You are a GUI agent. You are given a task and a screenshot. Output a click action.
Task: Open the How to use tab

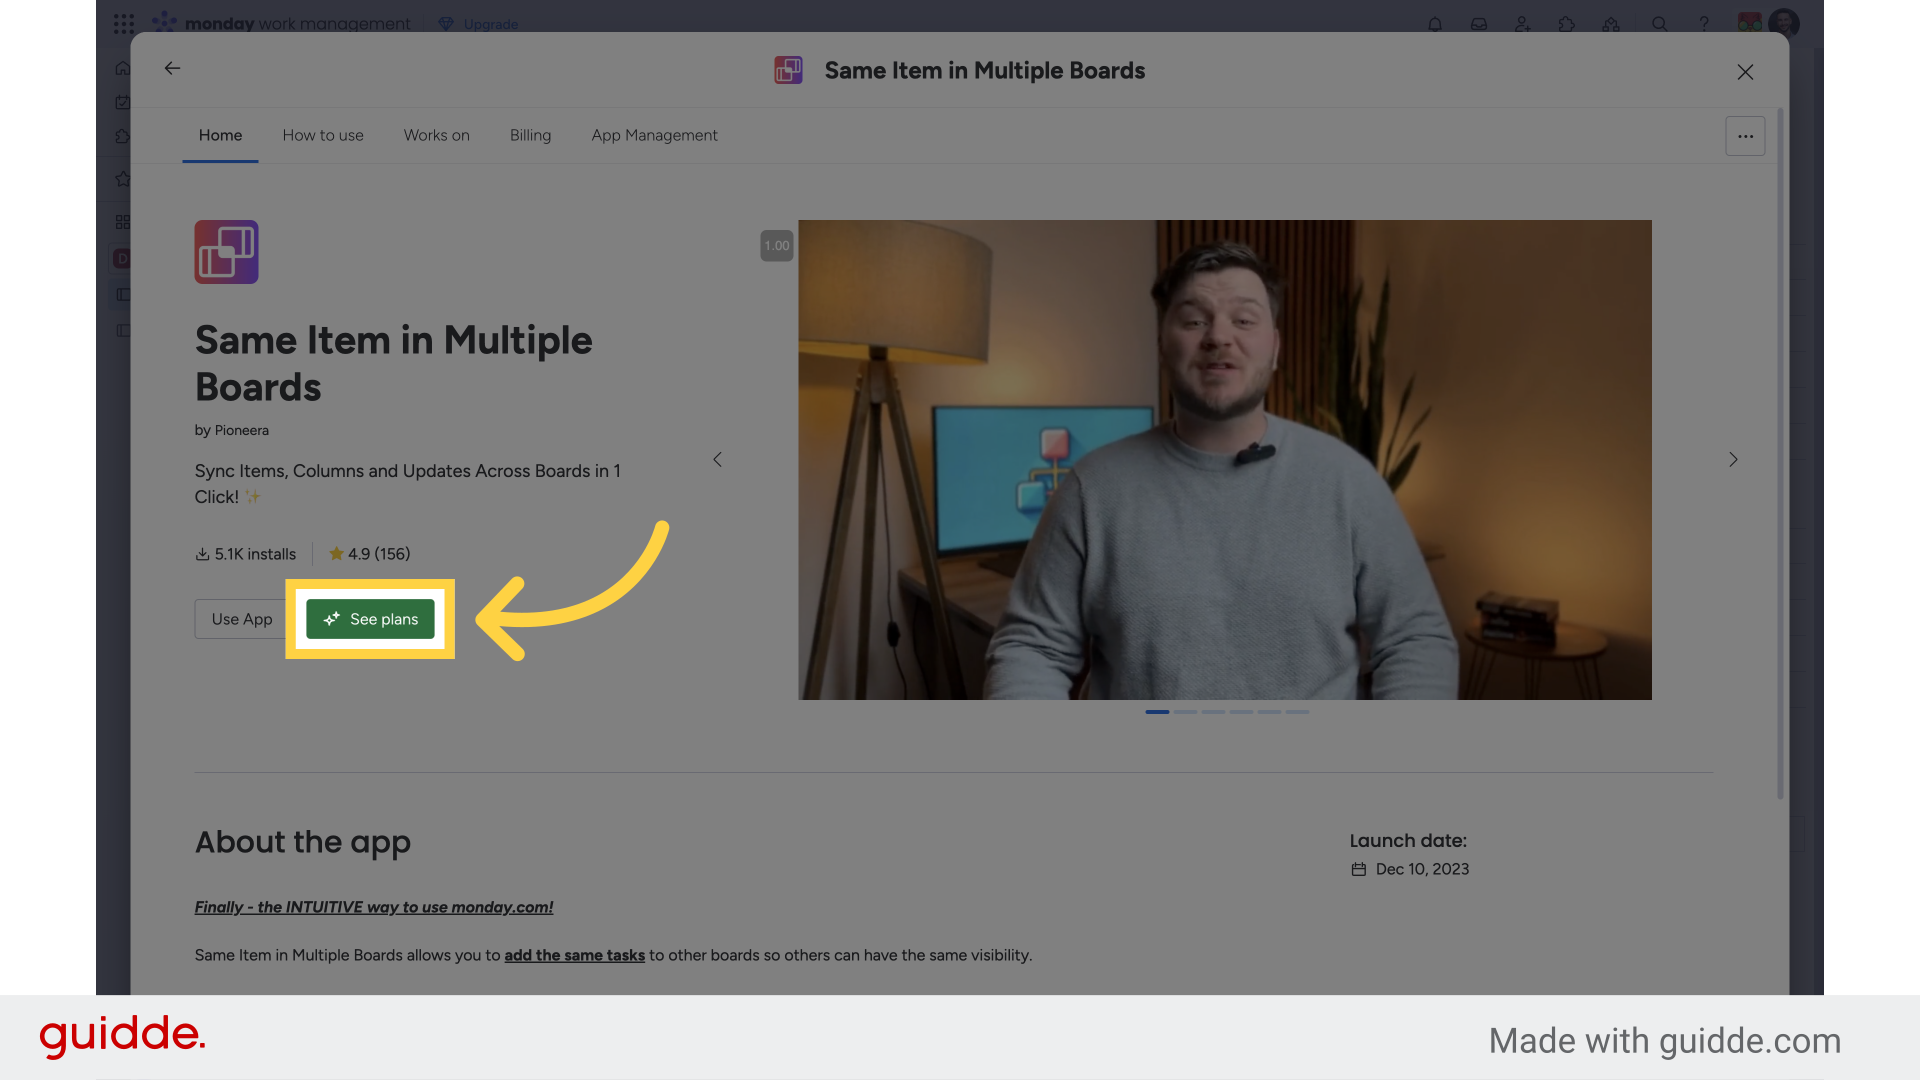coord(323,135)
